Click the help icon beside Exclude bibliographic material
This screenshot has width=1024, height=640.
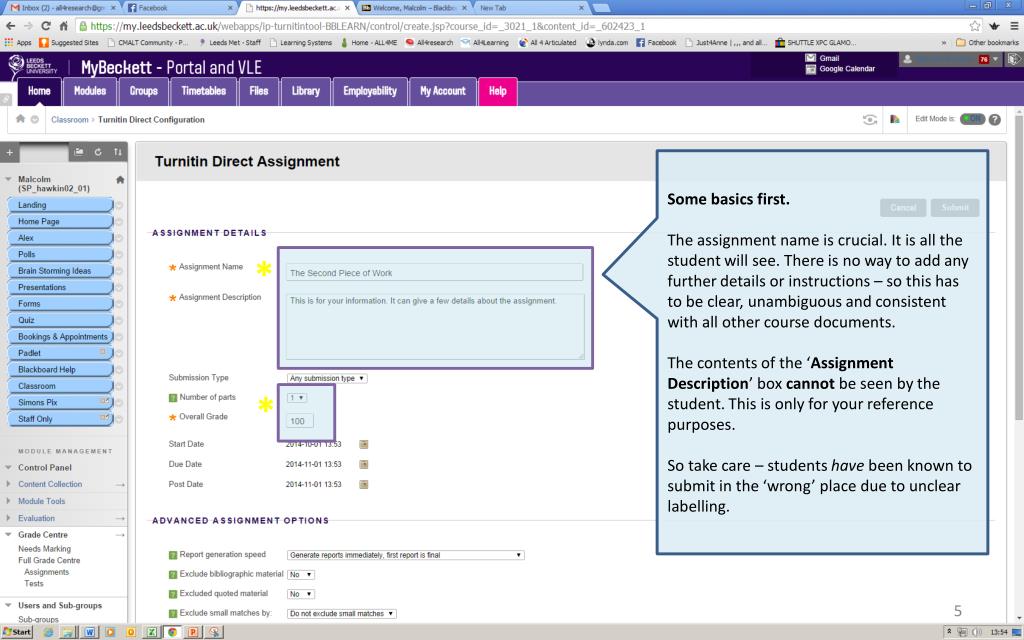173,575
